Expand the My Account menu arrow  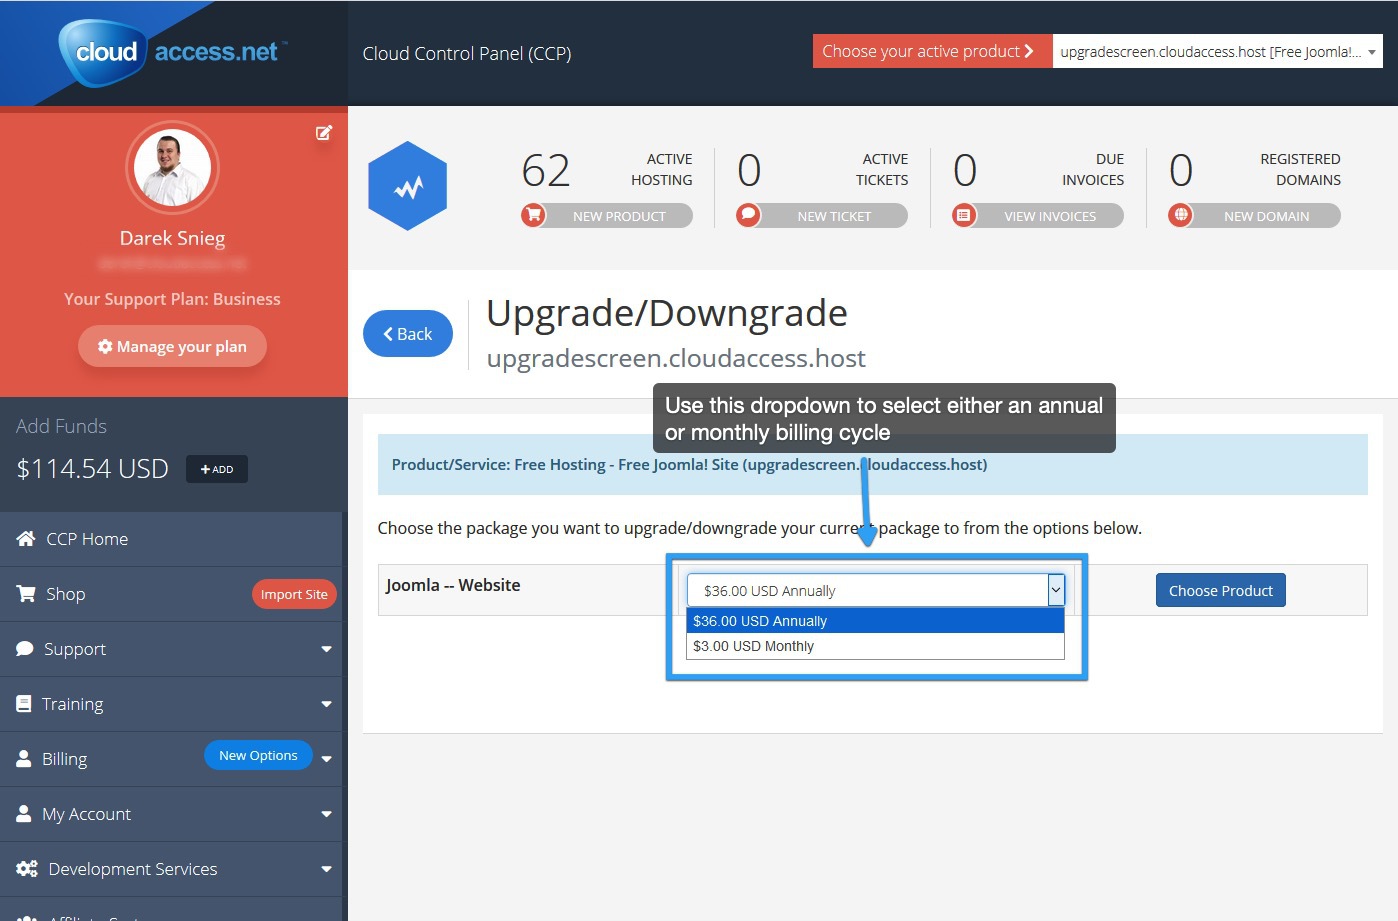[326, 814]
